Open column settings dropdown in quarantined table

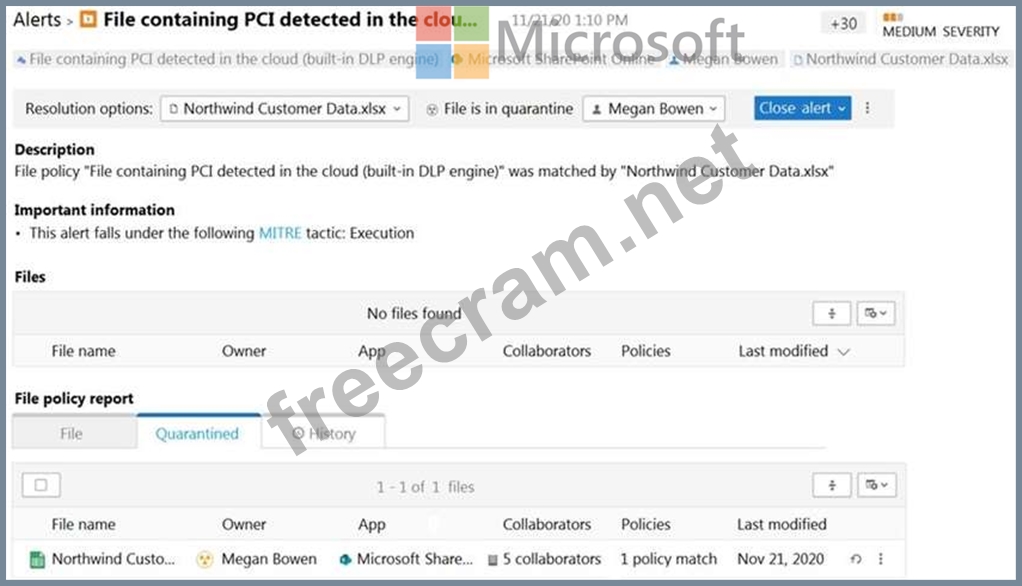pyautogui.click(x=876, y=485)
